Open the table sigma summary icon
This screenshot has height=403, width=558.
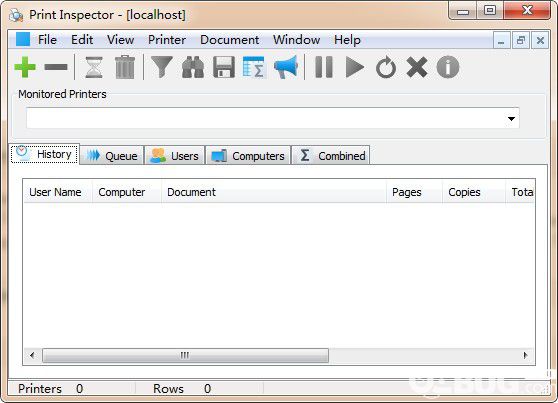click(x=254, y=67)
